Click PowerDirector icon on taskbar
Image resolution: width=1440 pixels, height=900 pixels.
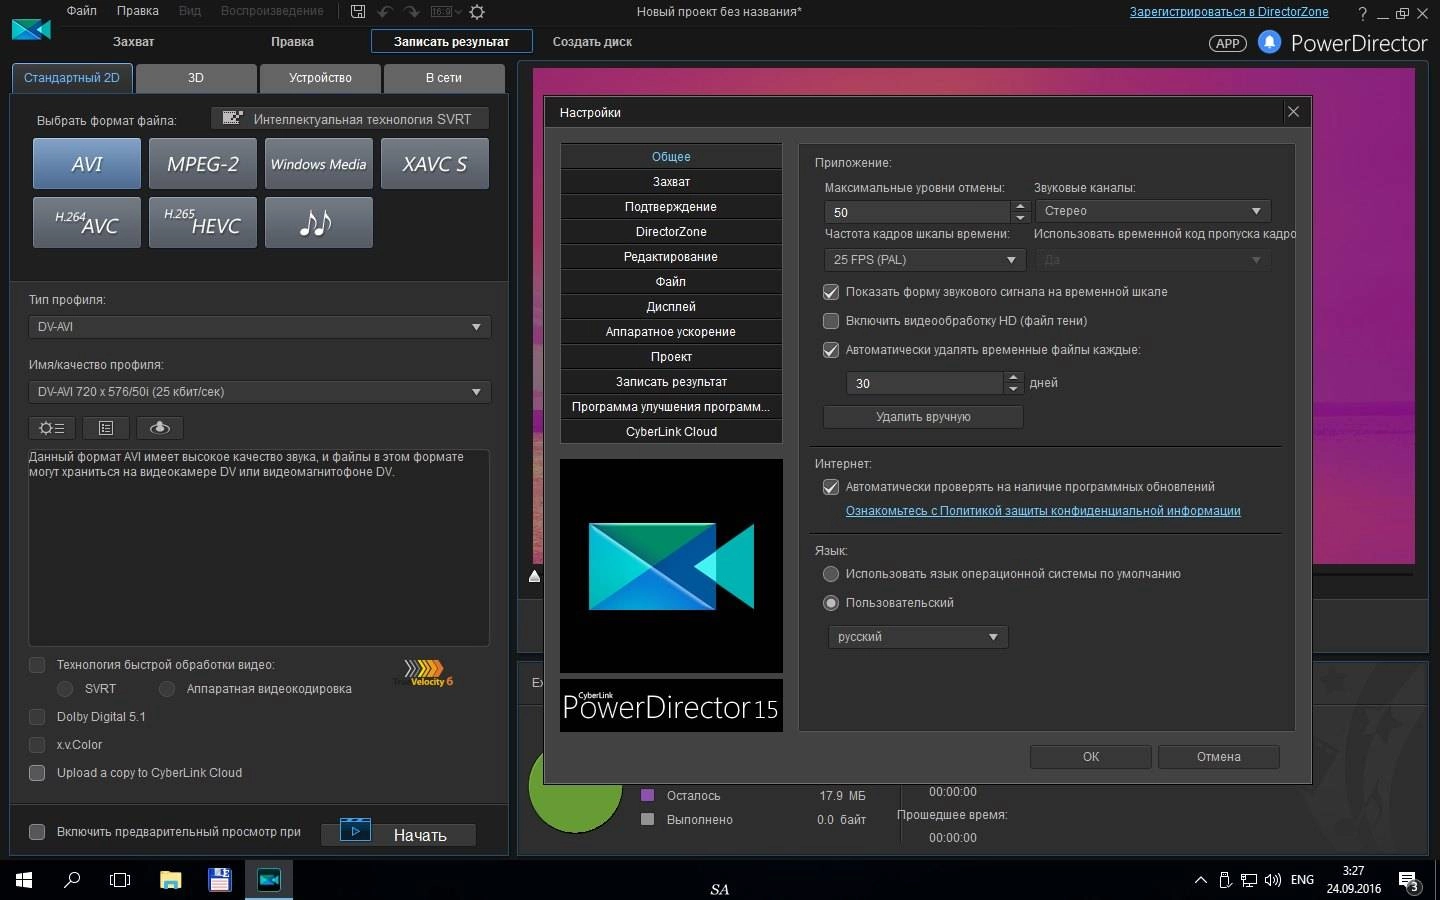269,880
